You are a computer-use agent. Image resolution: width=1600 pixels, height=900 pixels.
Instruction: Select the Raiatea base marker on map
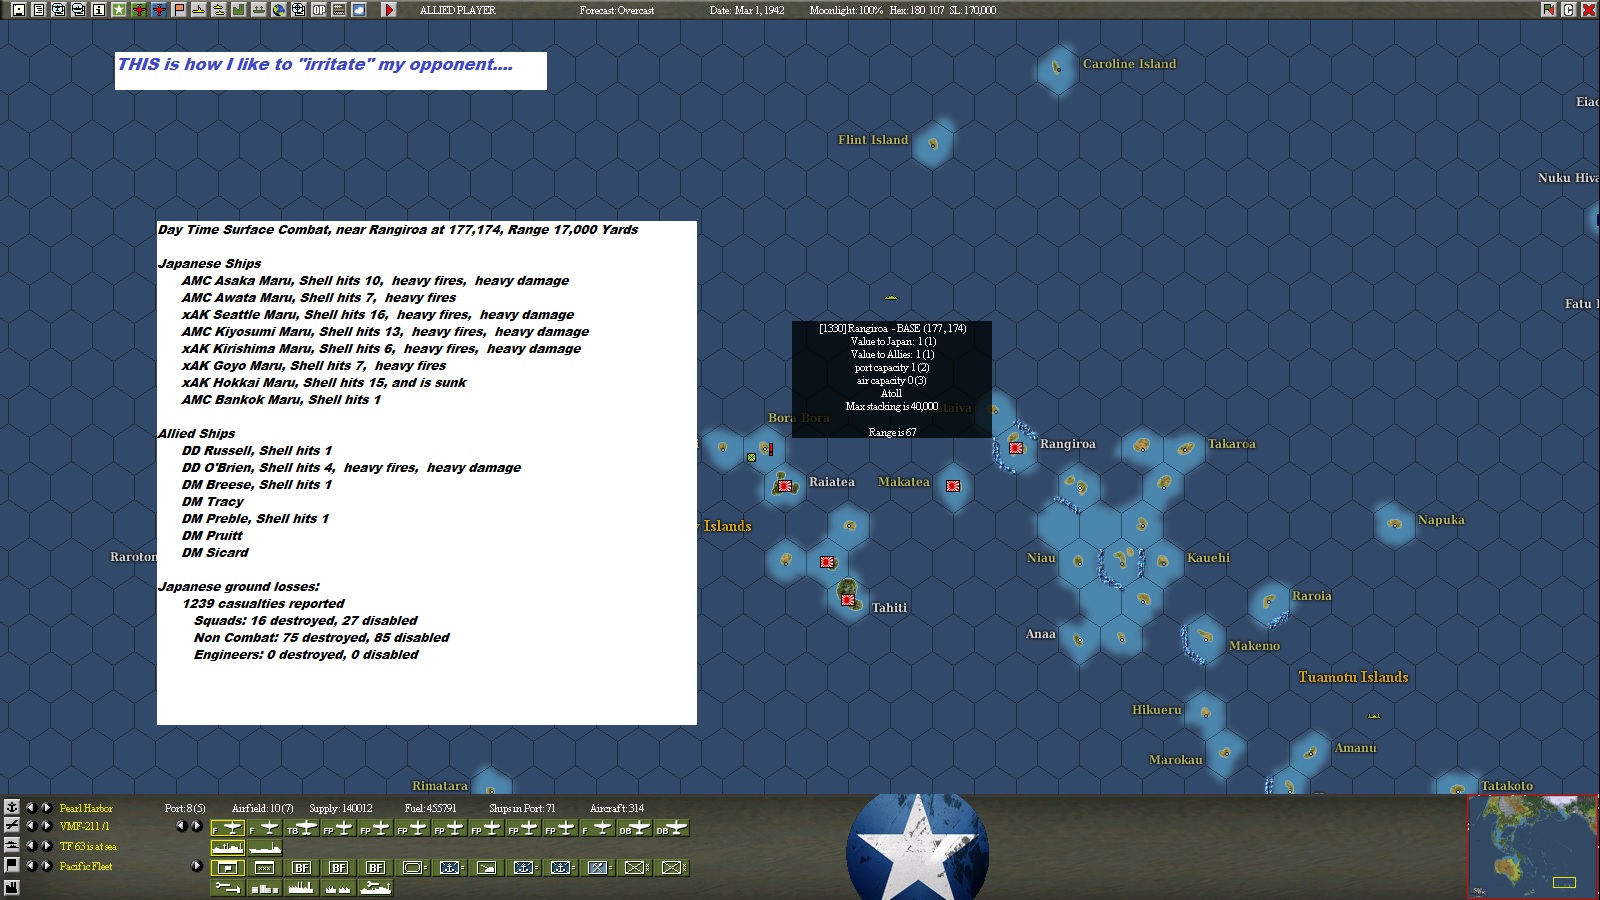(785, 485)
